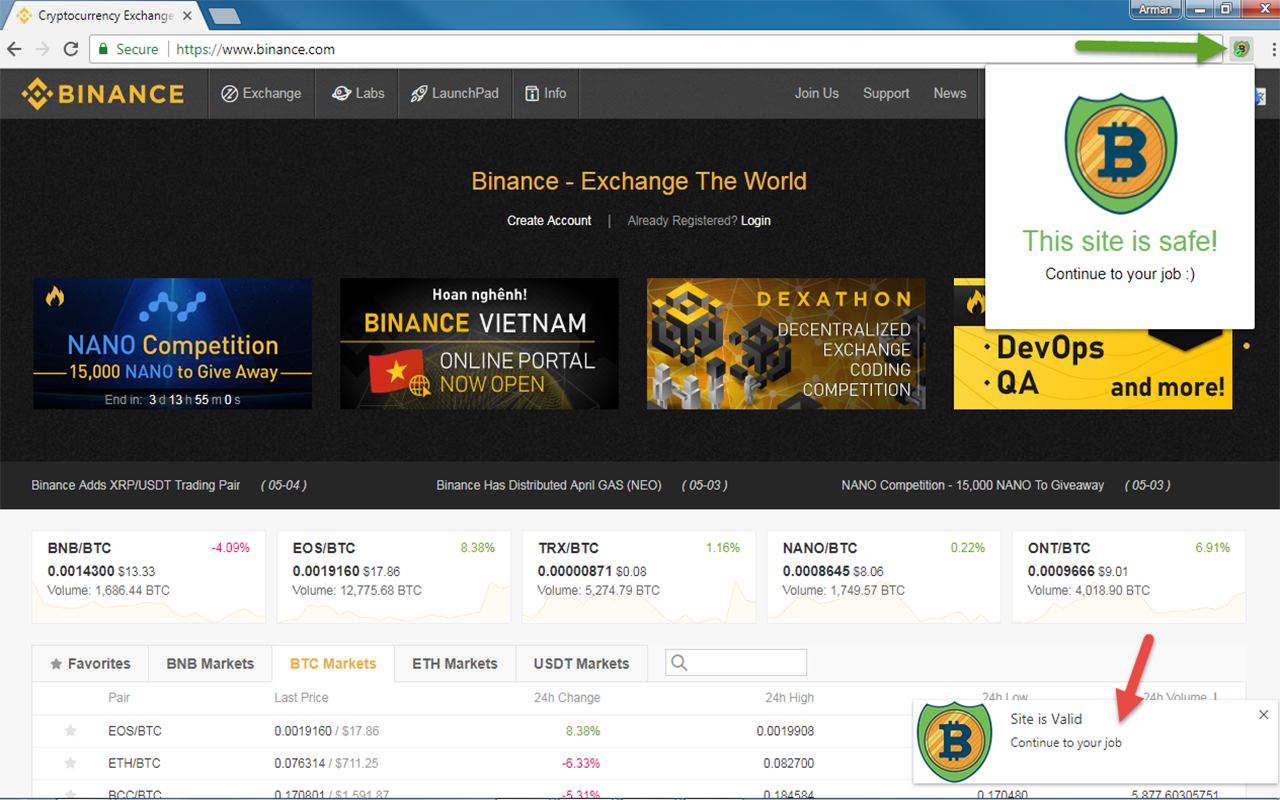Sort by the Pair column header
The width and height of the screenshot is (1280, 800).
point(119,698)
